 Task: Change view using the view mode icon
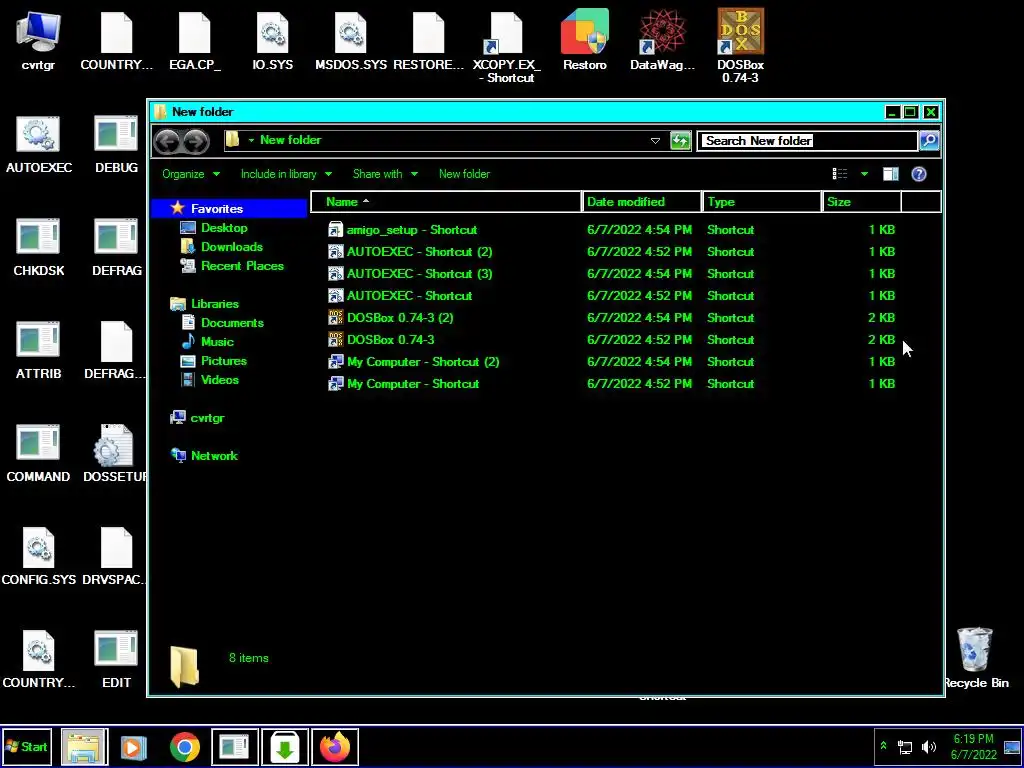(840, 174)
